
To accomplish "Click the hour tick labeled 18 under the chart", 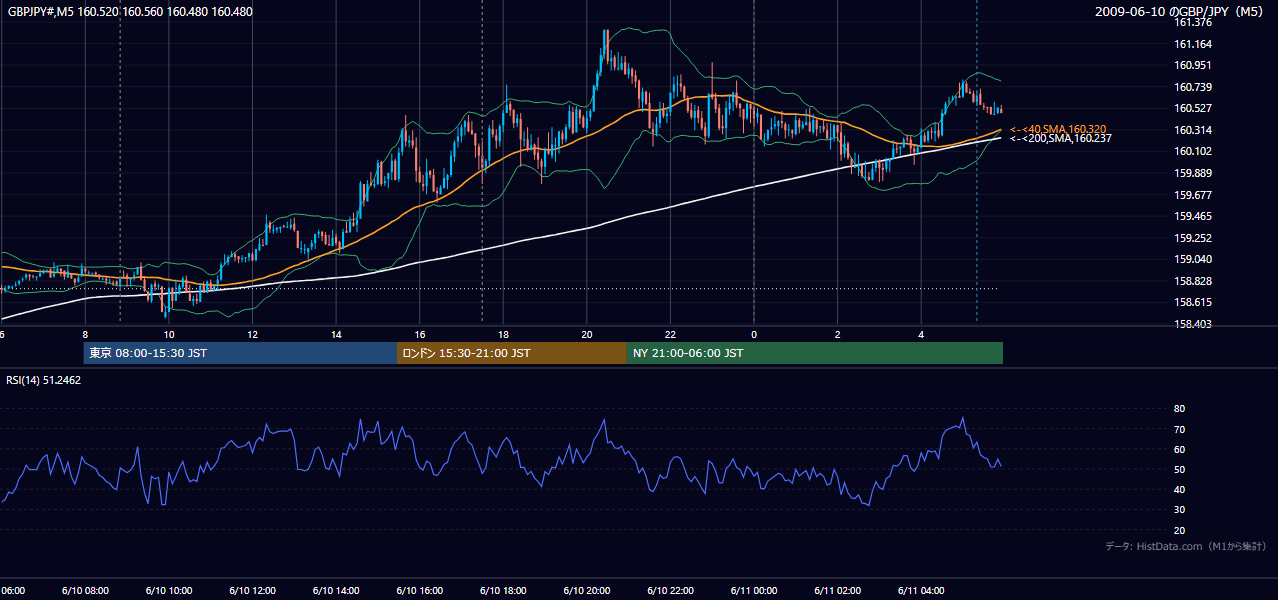I will (503, 334).
